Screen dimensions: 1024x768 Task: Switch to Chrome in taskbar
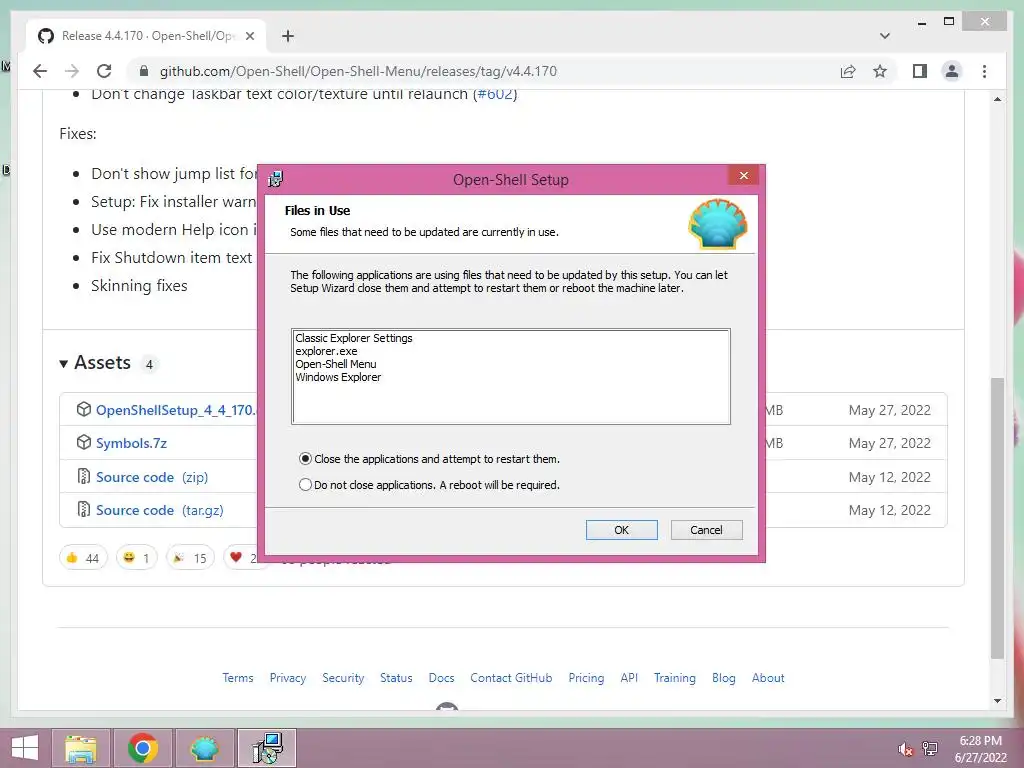pyautogui.click(x=142, y=748)
